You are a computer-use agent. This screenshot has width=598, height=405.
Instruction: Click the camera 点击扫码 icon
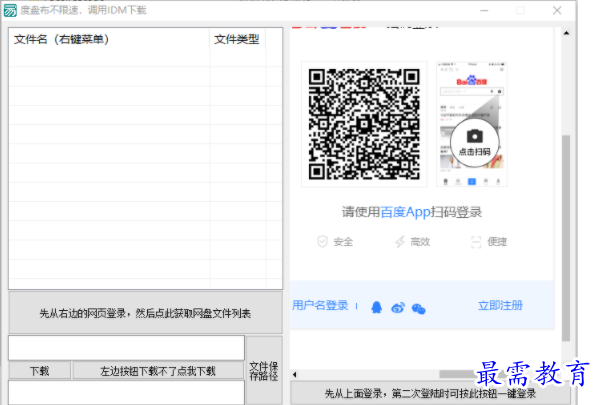pos(474,143)
